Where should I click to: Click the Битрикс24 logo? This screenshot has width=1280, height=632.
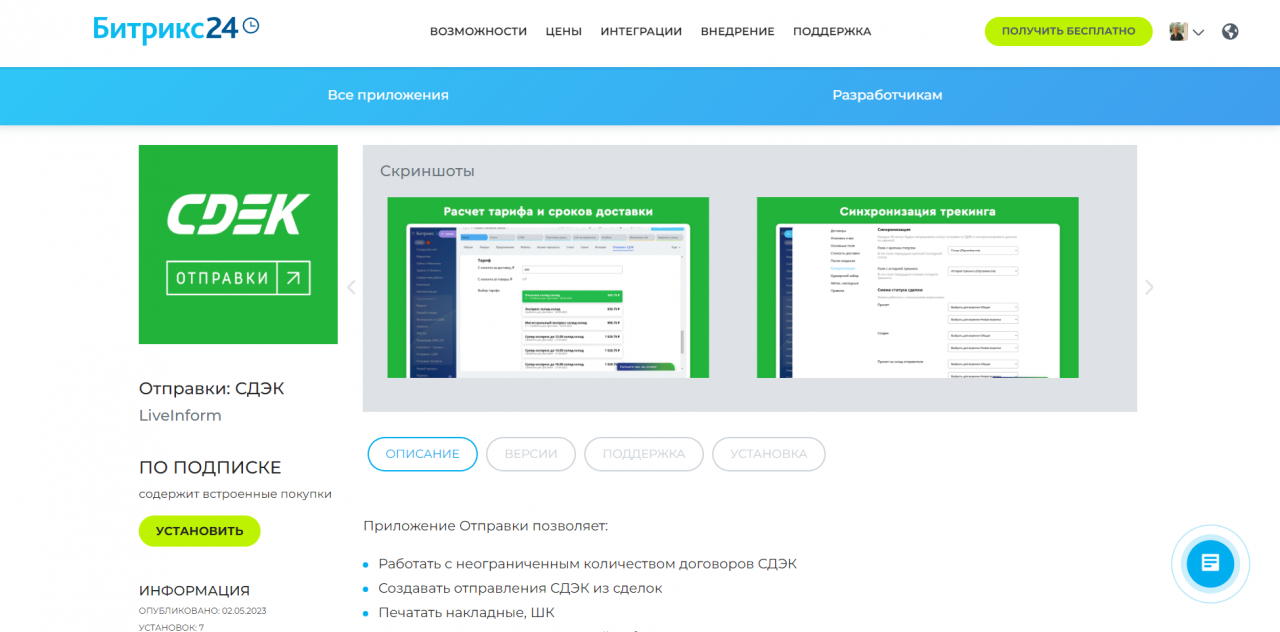point(176,29)
